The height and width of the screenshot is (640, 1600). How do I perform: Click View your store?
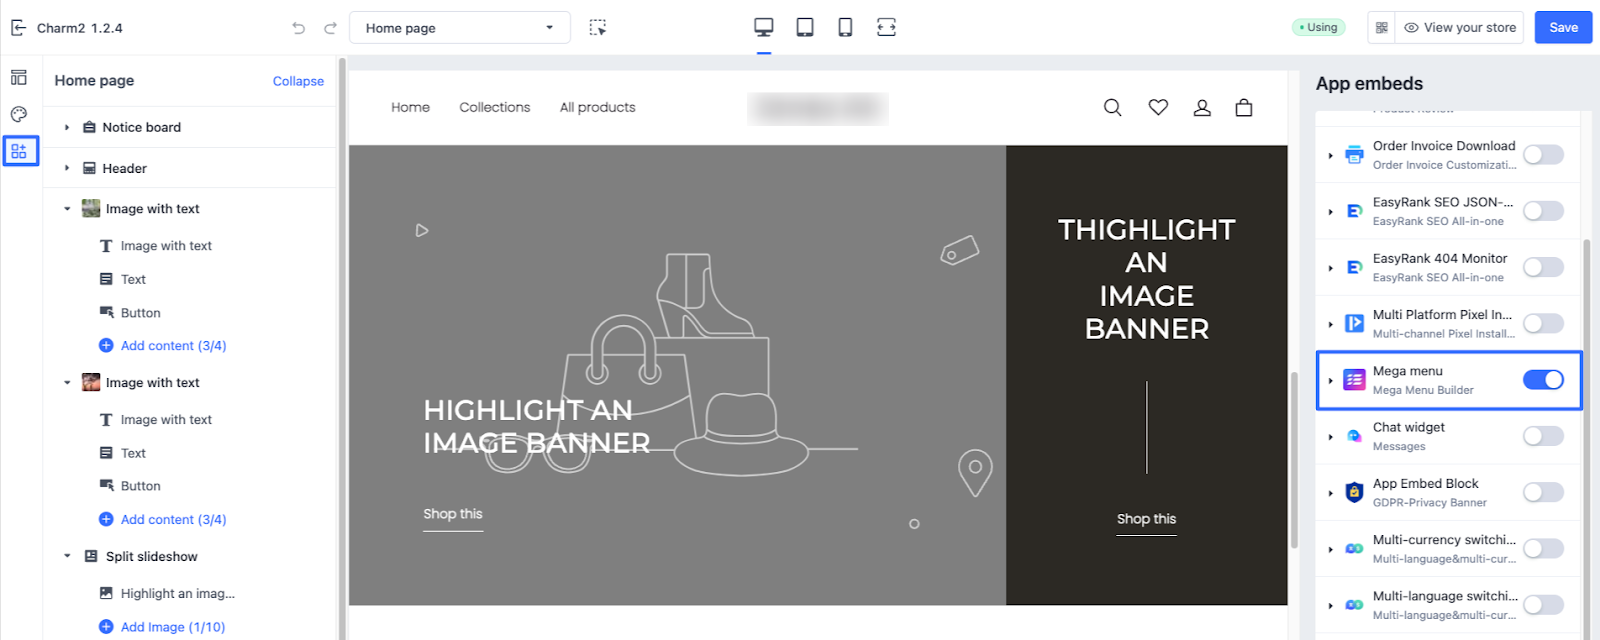pyautogui.click(x=1459, y=28)
